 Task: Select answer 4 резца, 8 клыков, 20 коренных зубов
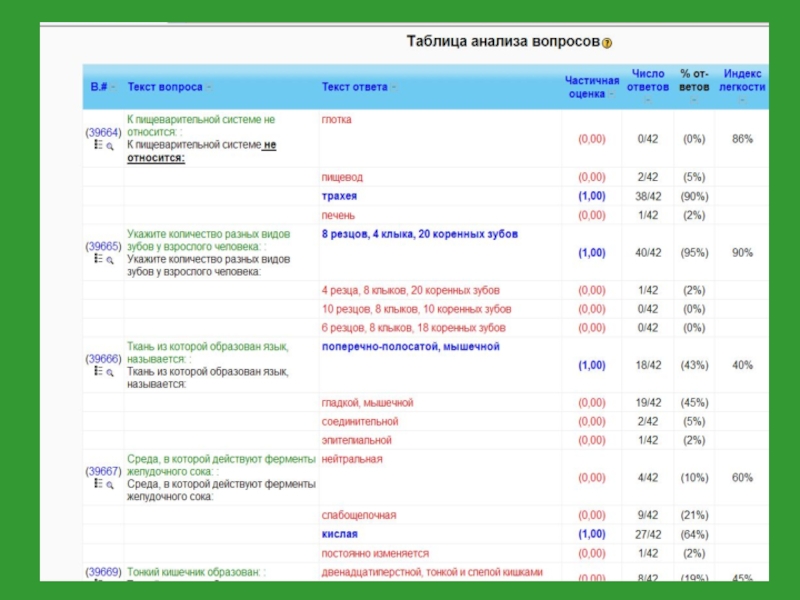point(410,290)
